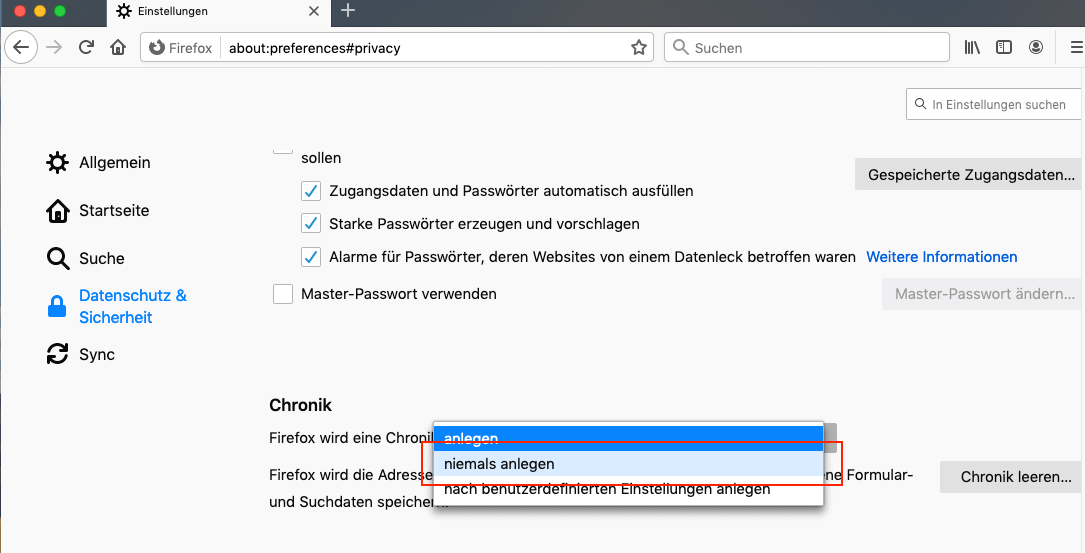Select 'niemals anlegen' option
1085x553 pixels.
(x=628, y=464)
